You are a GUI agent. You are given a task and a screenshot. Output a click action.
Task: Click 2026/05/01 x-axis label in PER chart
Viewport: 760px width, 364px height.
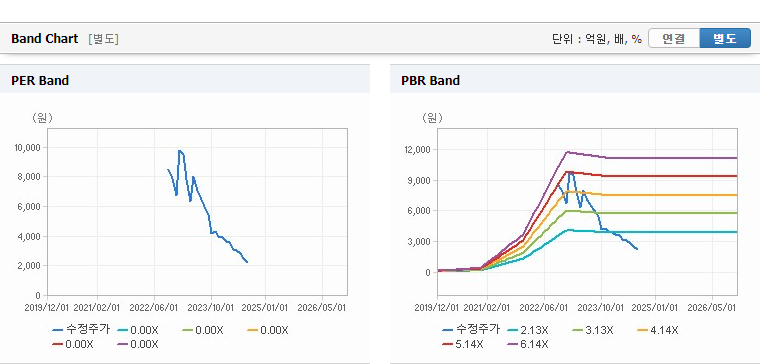322,307
